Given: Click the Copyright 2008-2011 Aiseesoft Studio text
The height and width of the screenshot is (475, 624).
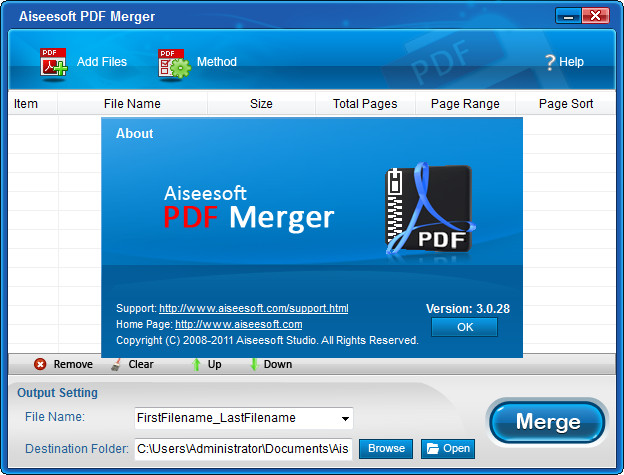Looking at the screenshot, I should coord(267,341).
